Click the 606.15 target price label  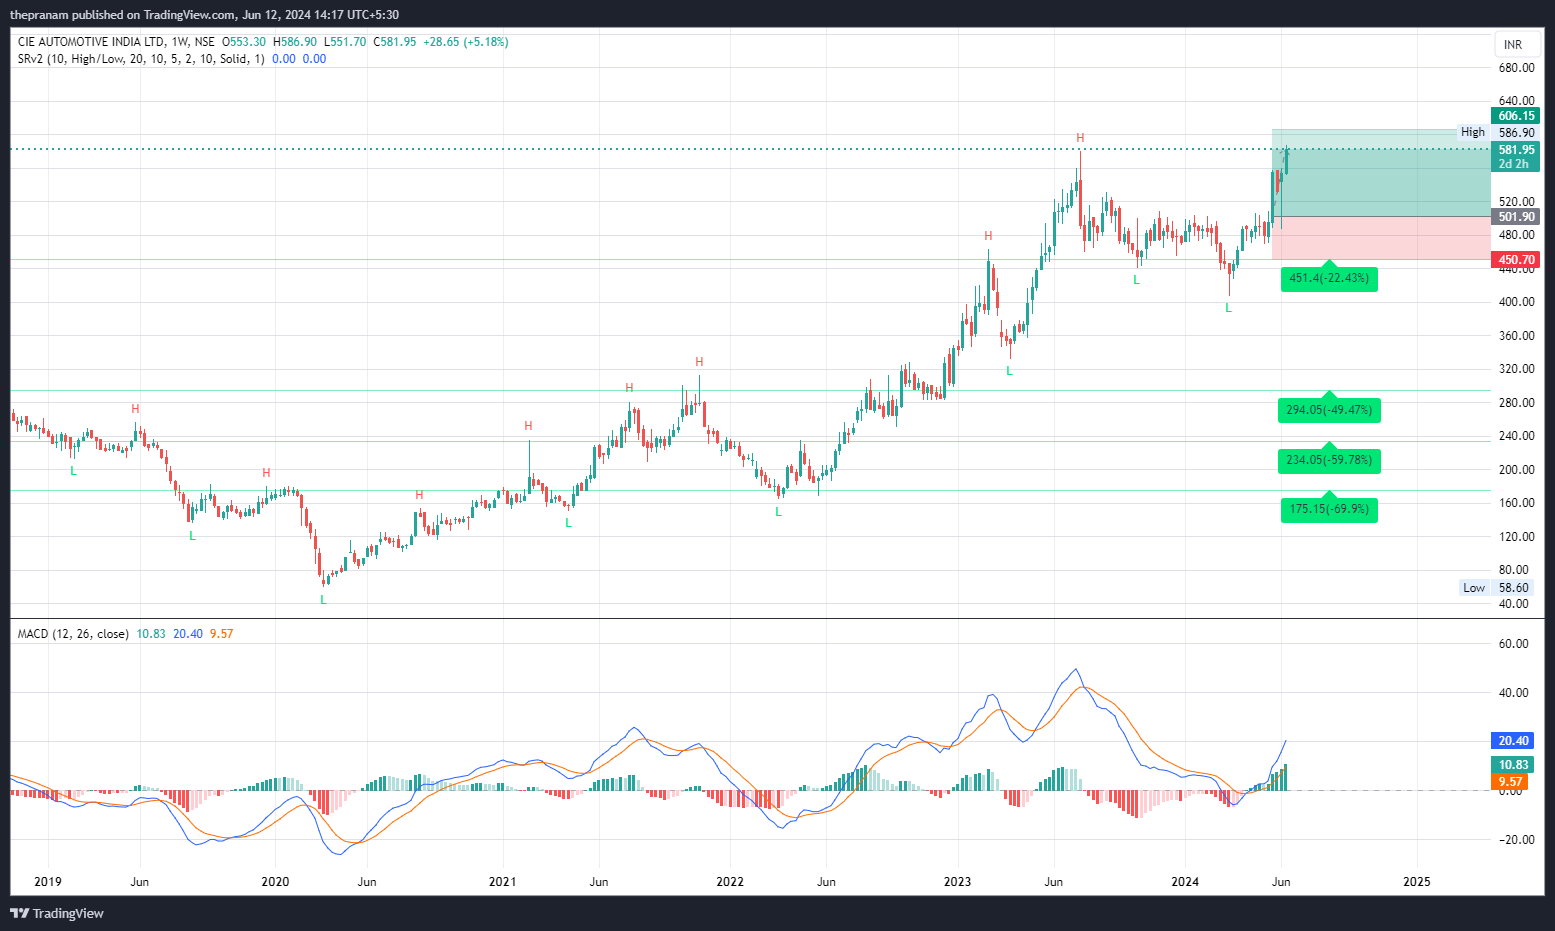click(1516, 116)
